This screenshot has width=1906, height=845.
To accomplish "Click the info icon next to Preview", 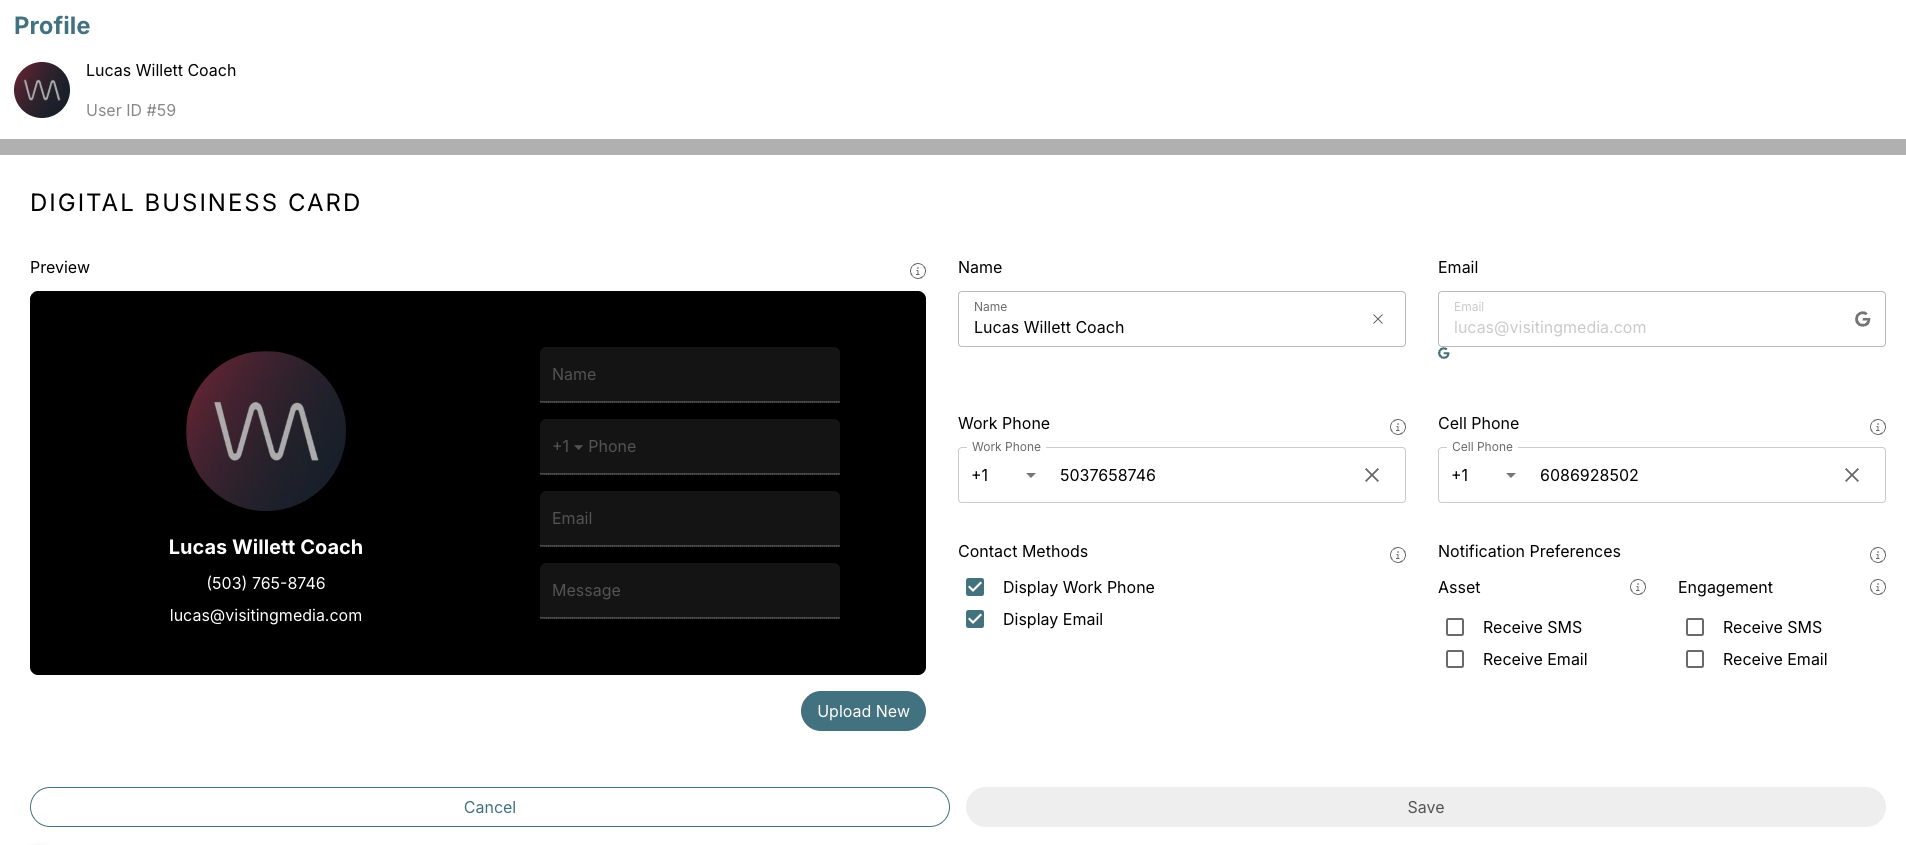I will [917, 271].
